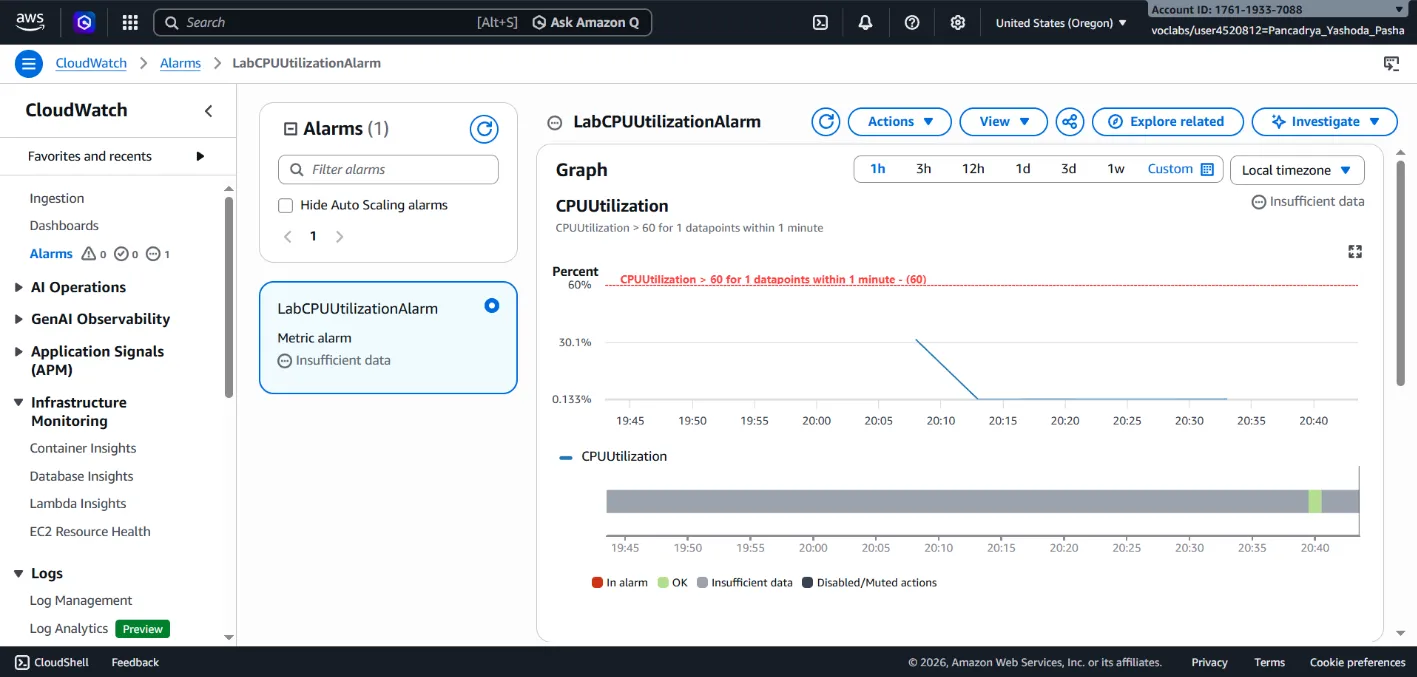Go to previous alarms page
This screenshot has height=677, width=1417.
click(288, 237)
